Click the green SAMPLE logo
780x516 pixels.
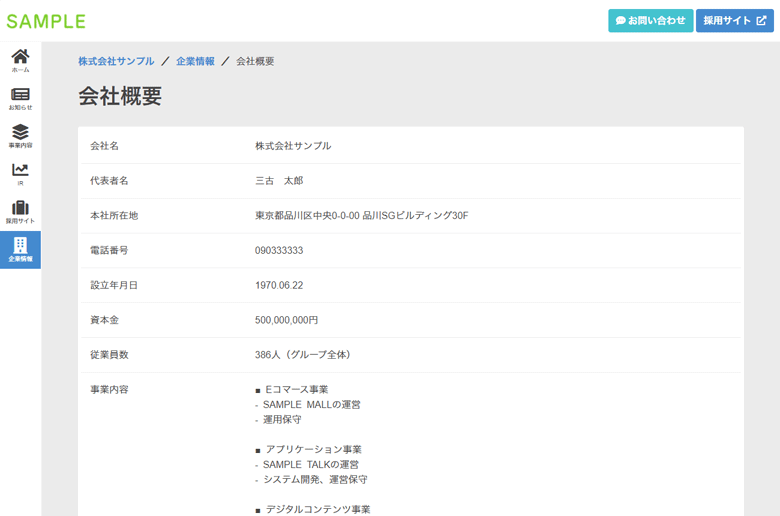pyautogui.click(x=46, y=21)
